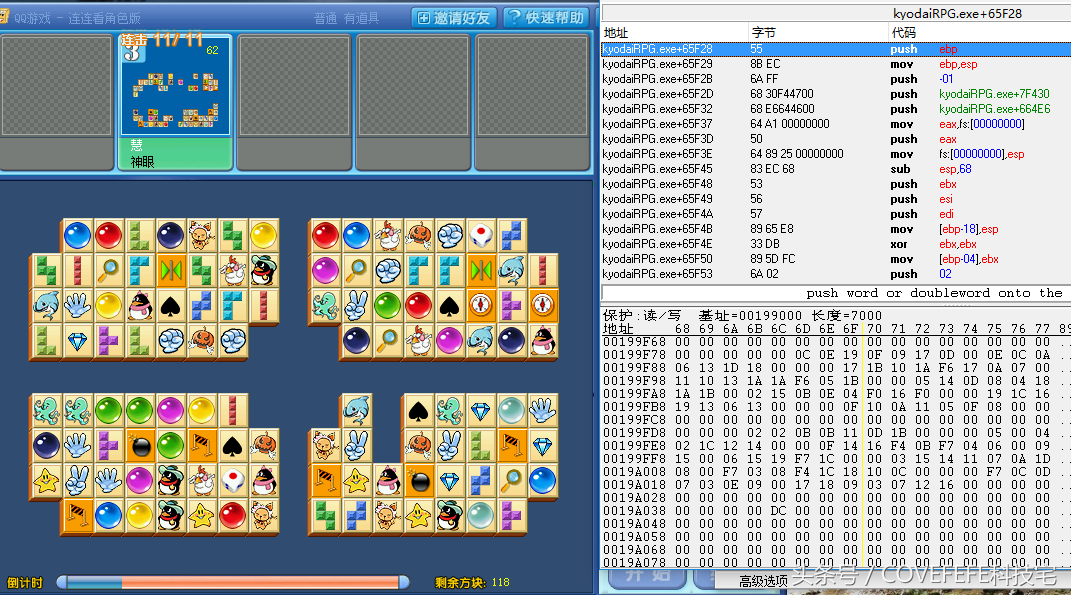
Task: Click the 剩余方块: 118 remaining counter
Action: 472,583
